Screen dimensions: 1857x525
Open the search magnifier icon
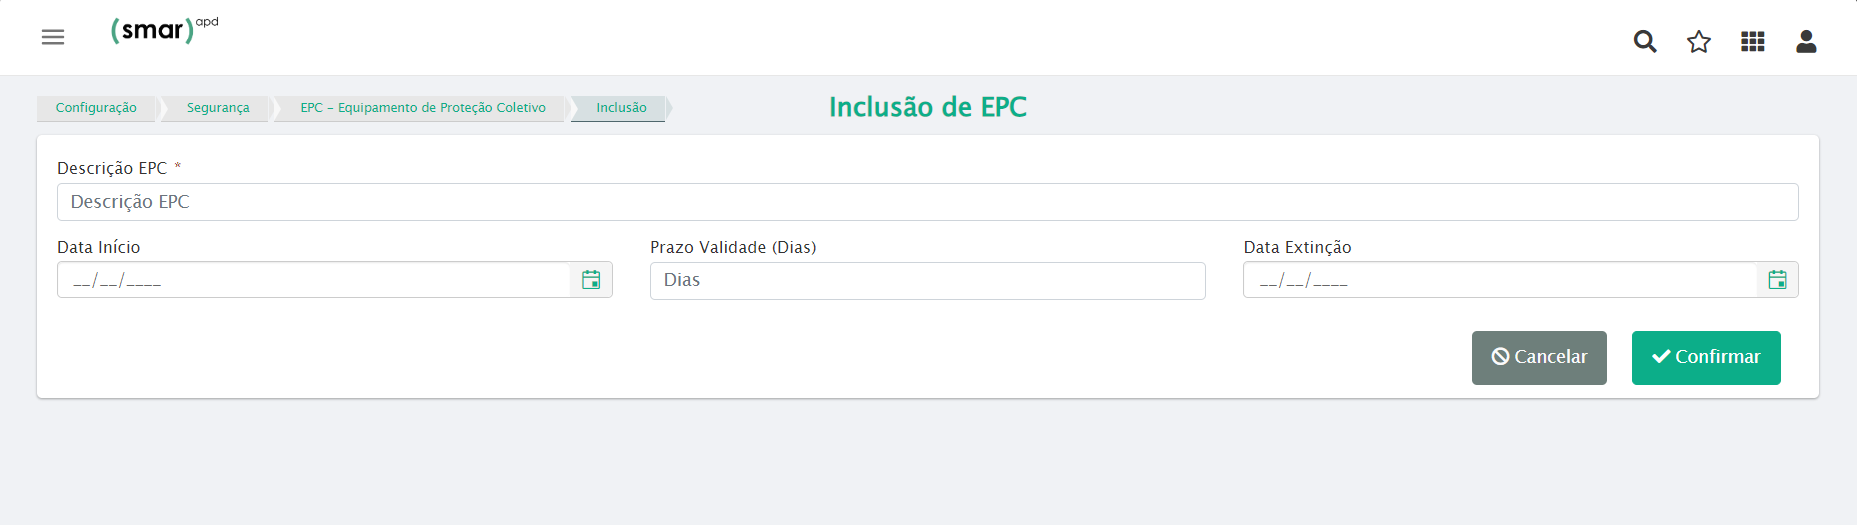1645,42
